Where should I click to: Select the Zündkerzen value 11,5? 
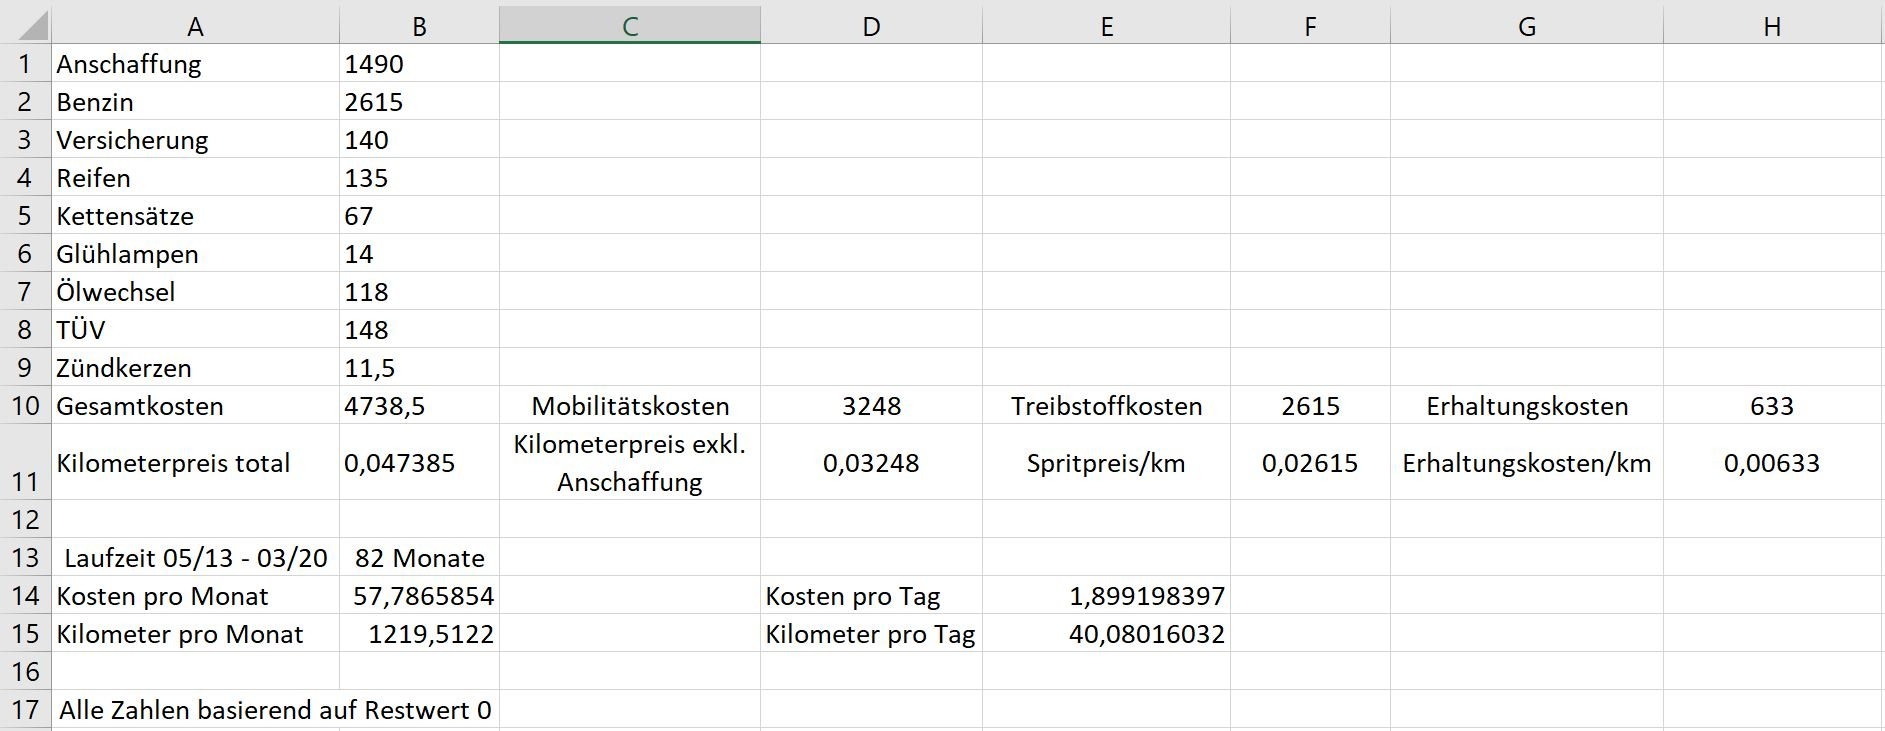pyautogui.click(x=419, y=368)
